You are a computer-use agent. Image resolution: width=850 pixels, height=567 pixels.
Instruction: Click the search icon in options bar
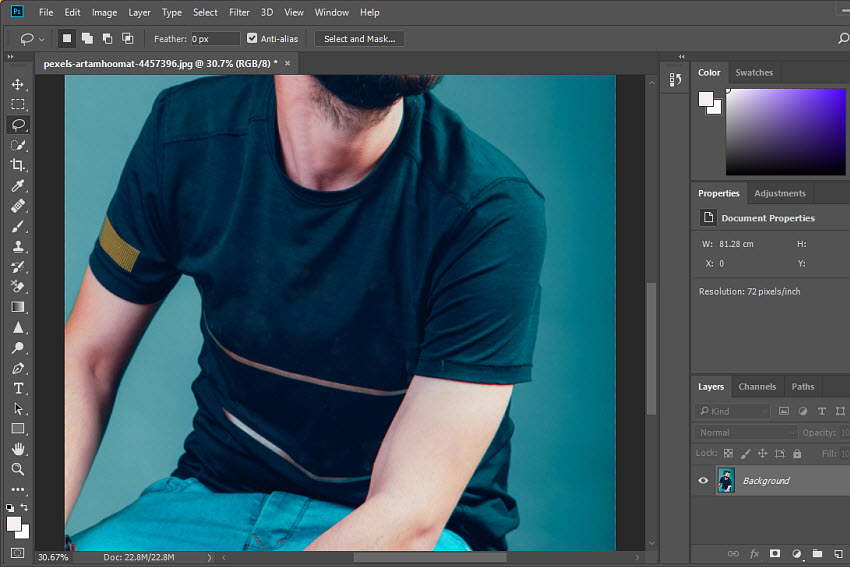click(843, 38)
